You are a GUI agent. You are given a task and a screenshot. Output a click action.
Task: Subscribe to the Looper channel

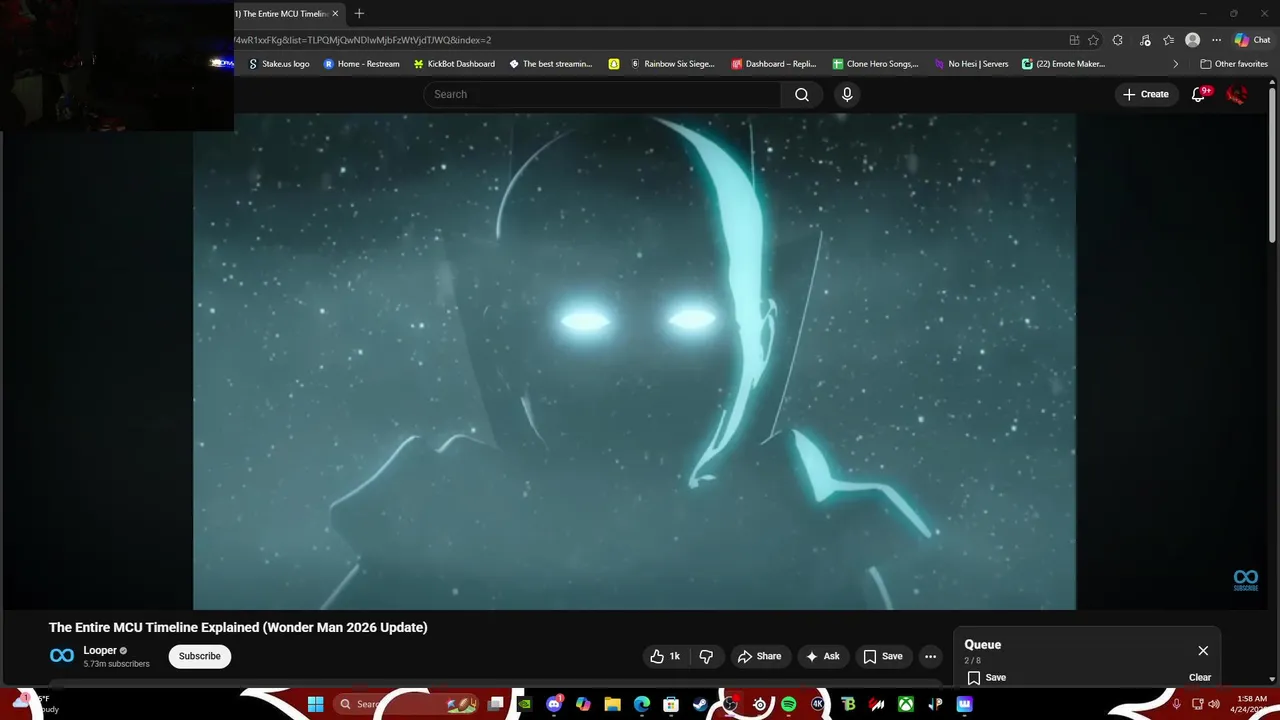click(x=199, y=656)
